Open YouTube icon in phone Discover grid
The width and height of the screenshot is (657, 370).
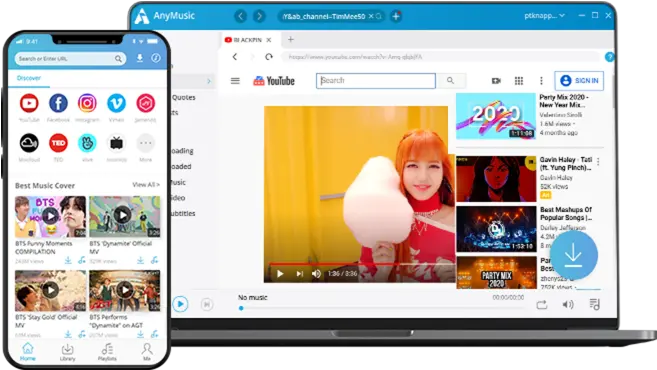pyautogui.click(x=29, y=103)
